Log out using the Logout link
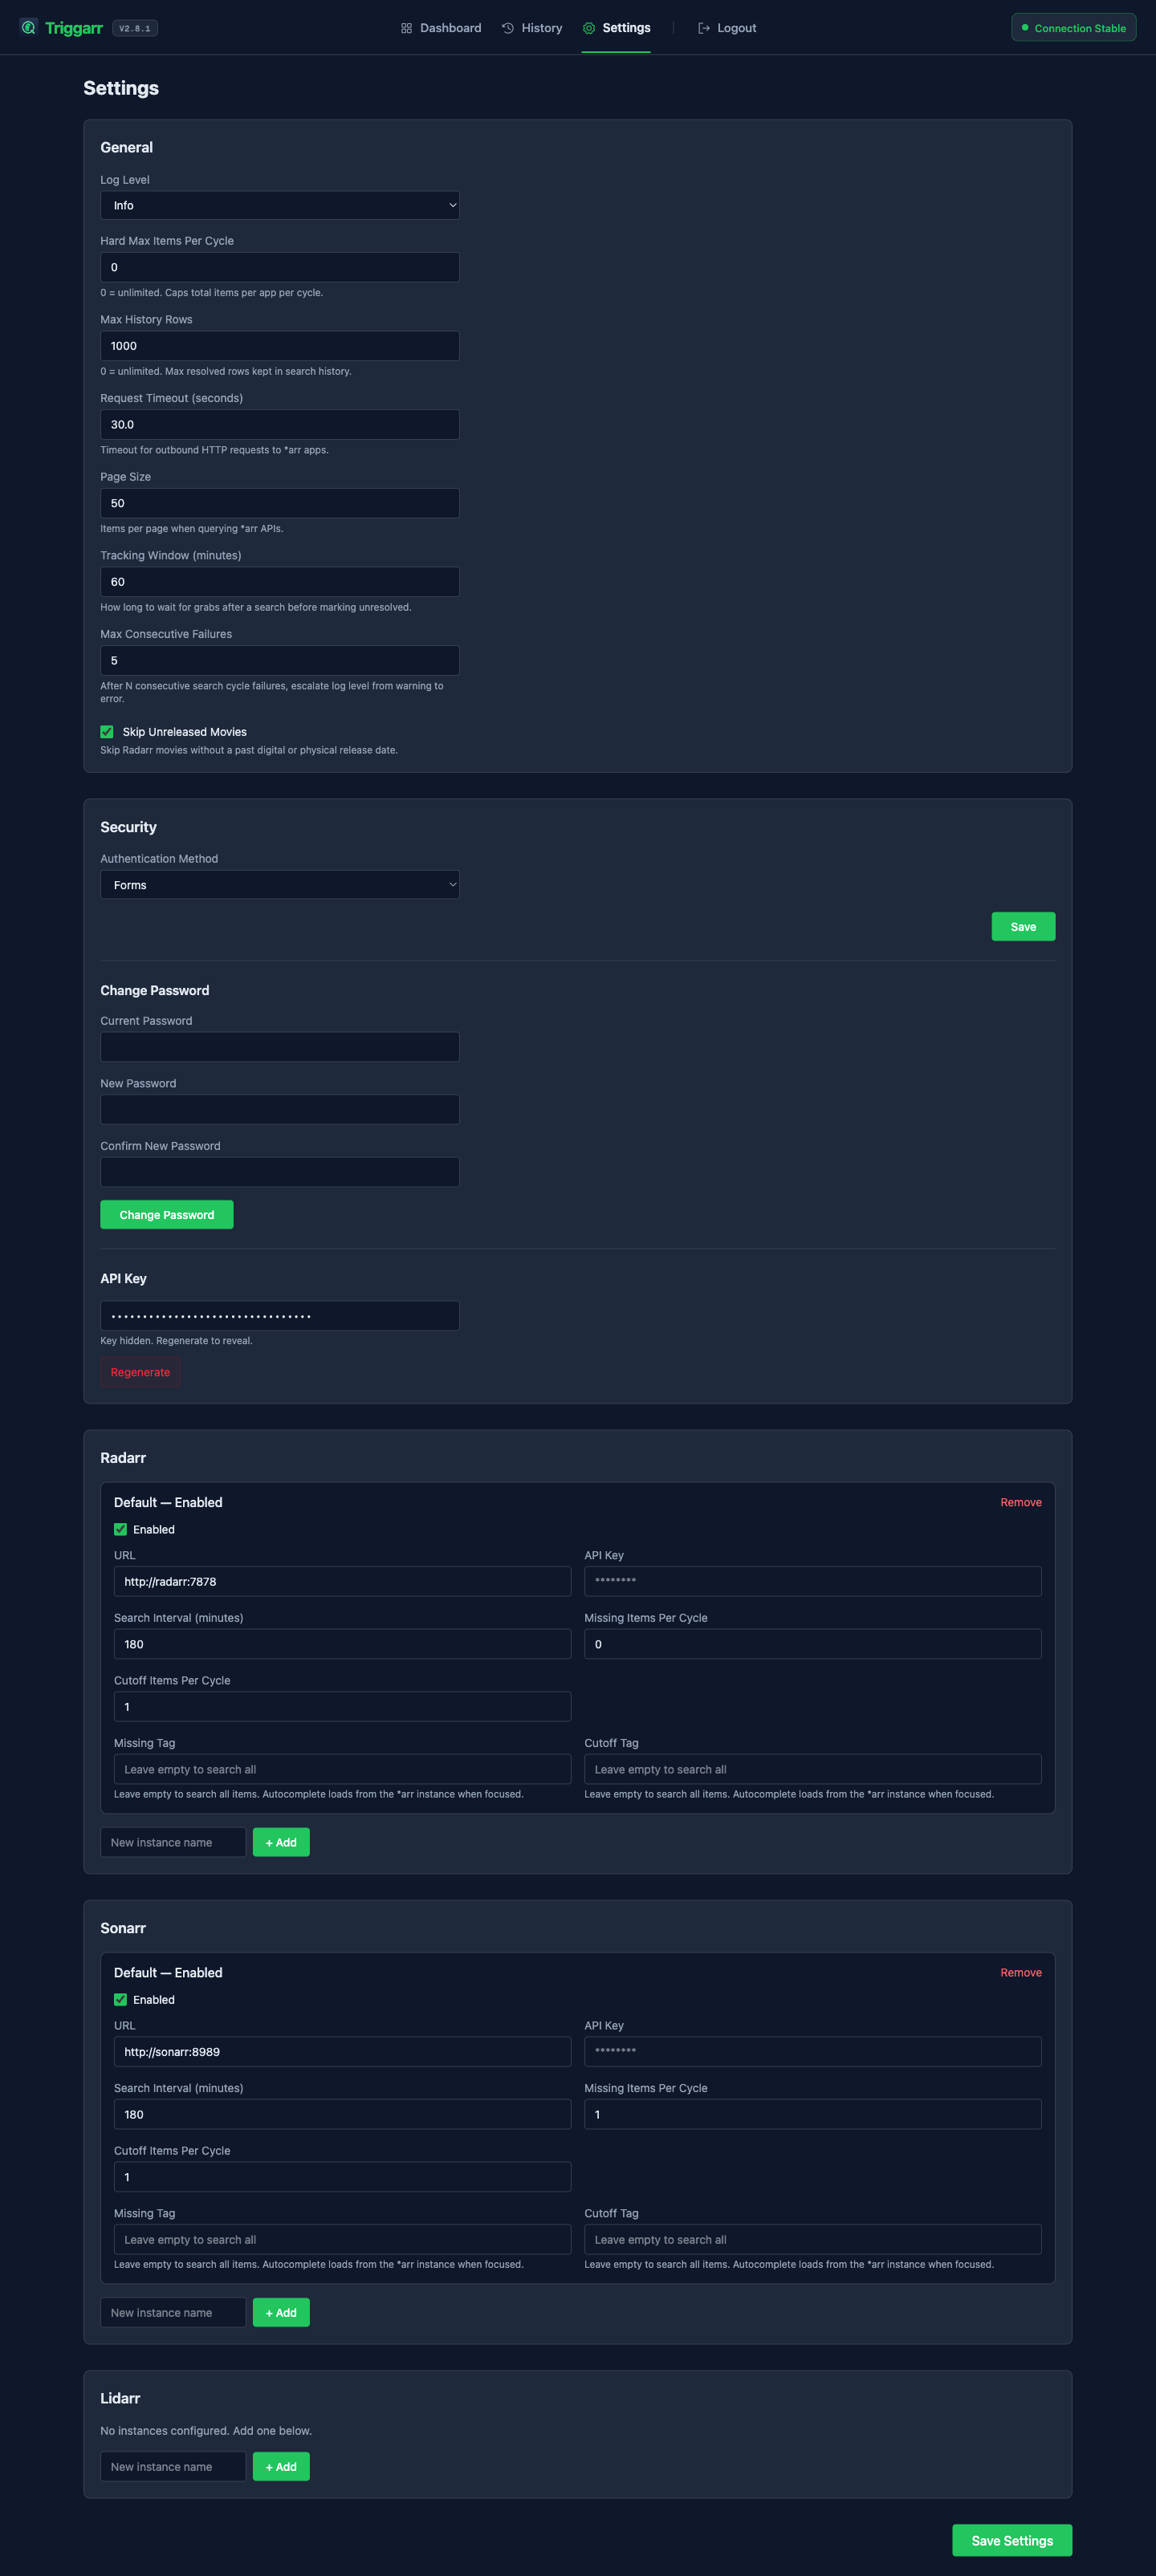Screen dimensions: 1156x2576 727,28
